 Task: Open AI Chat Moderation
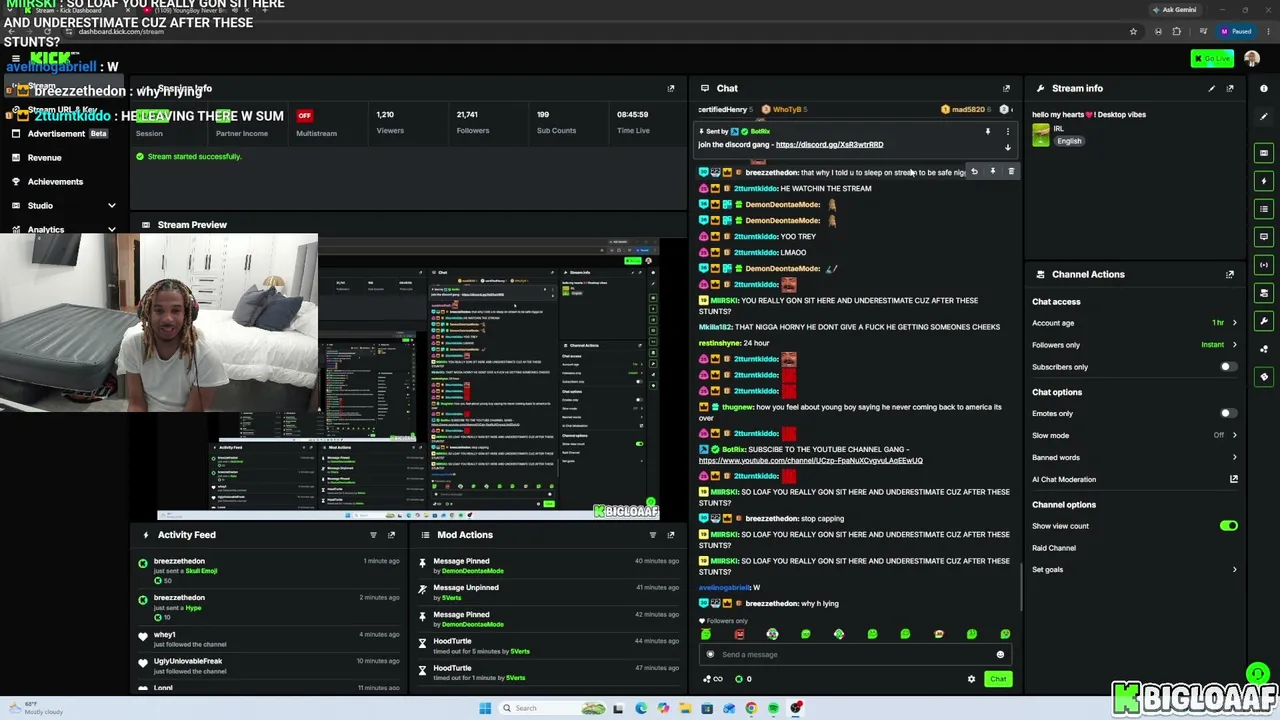coord(1134,480)
